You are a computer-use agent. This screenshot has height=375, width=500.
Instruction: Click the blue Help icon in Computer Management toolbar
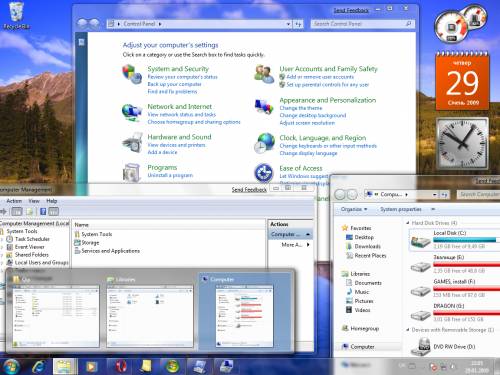click(43, 211)
